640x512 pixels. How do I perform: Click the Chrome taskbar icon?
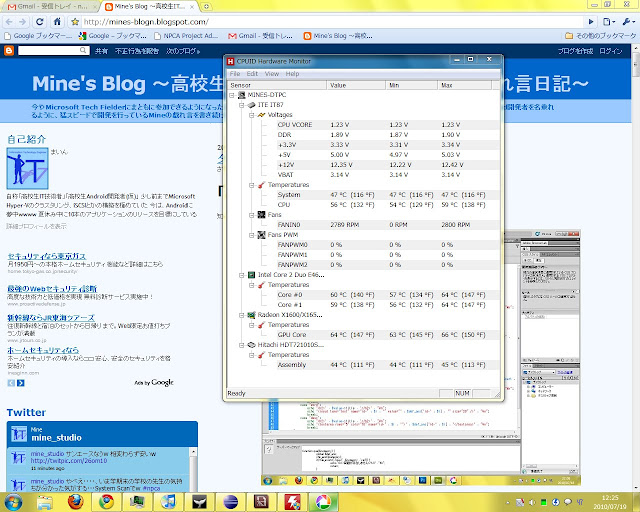(107, 502)
